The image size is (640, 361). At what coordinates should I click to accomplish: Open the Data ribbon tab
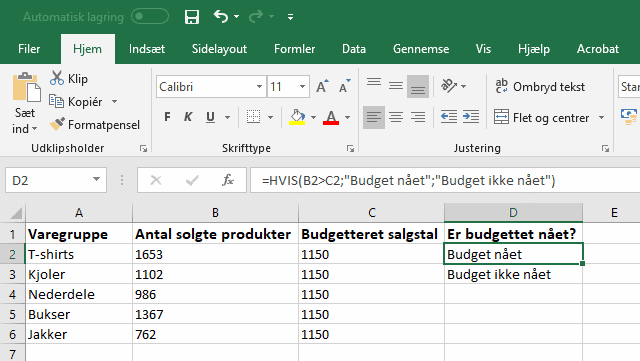(x=354, y=49)
